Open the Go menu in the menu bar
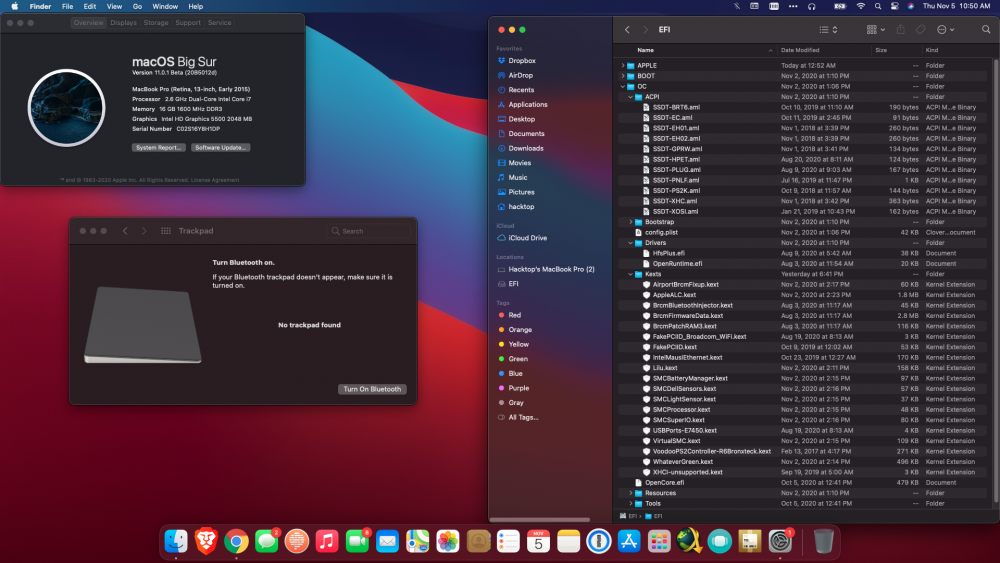 (137, 6)
